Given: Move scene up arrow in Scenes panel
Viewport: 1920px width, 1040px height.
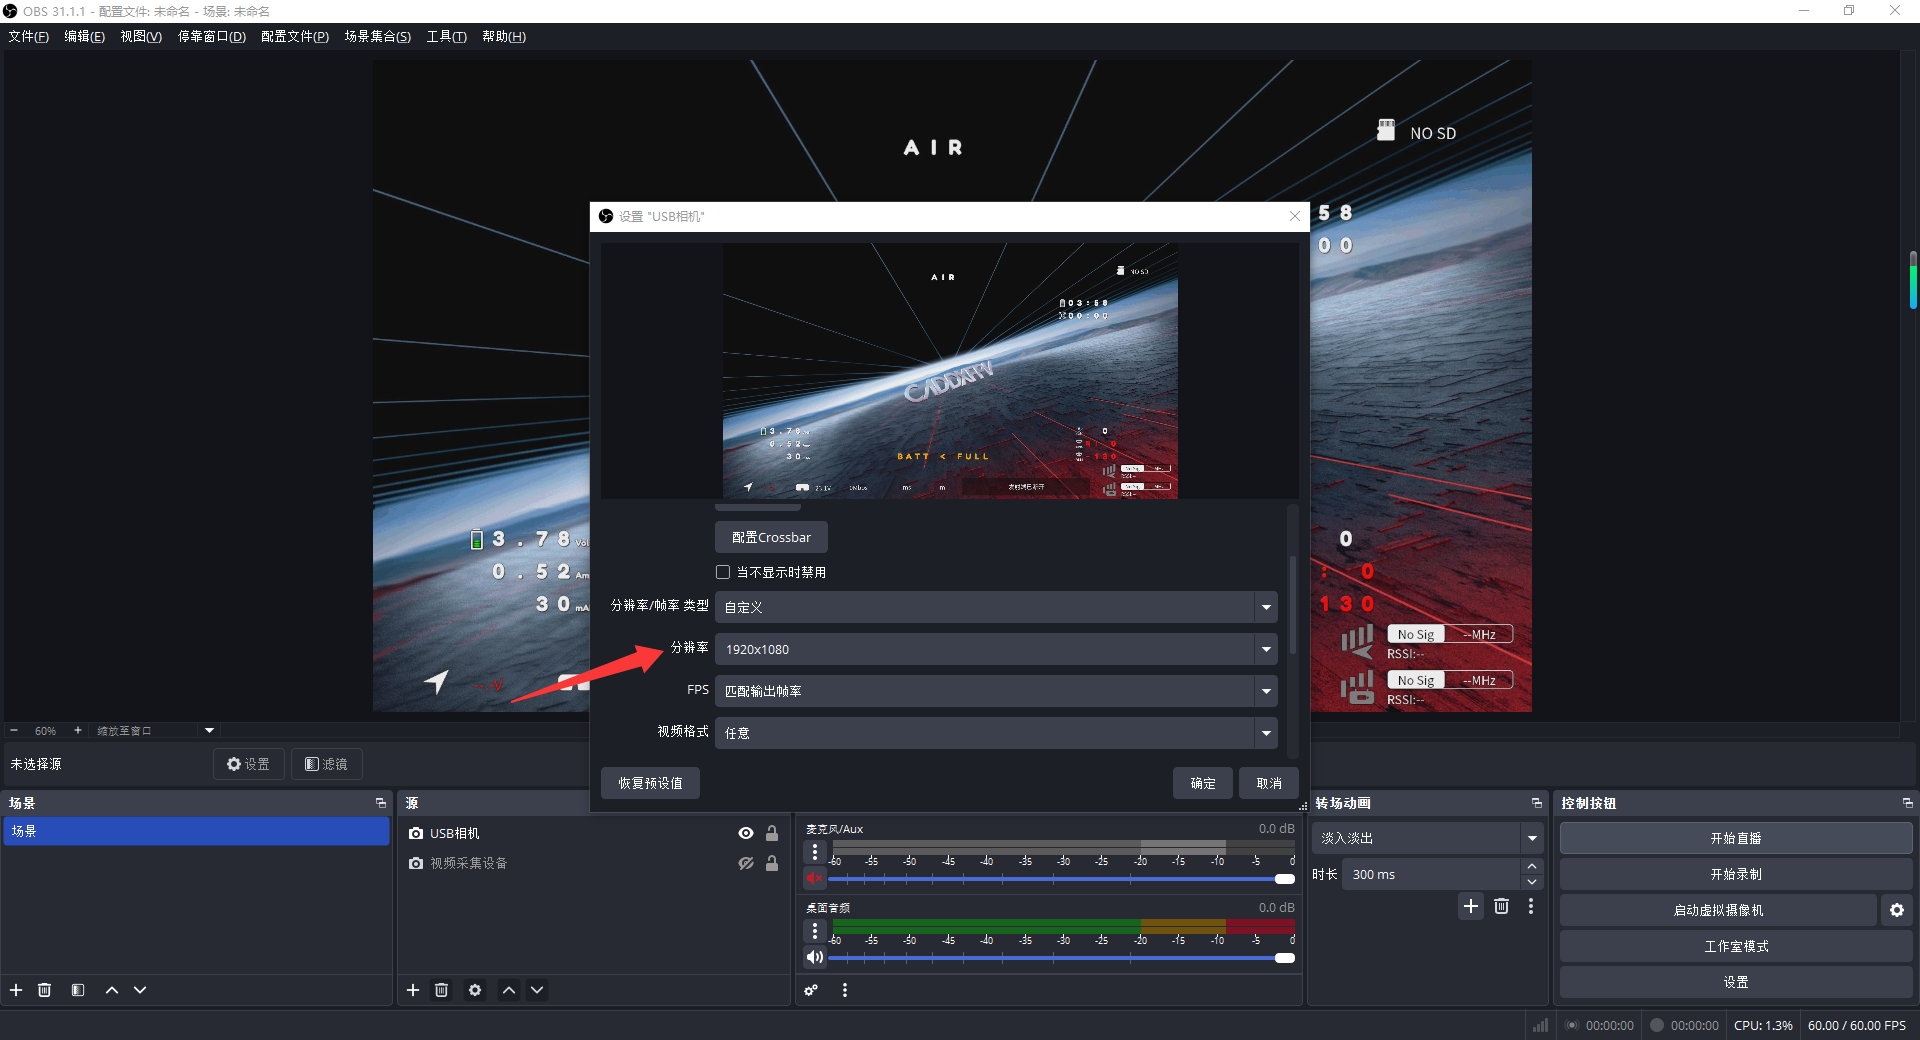Looking at the screenshot, I should click(112, 990).
